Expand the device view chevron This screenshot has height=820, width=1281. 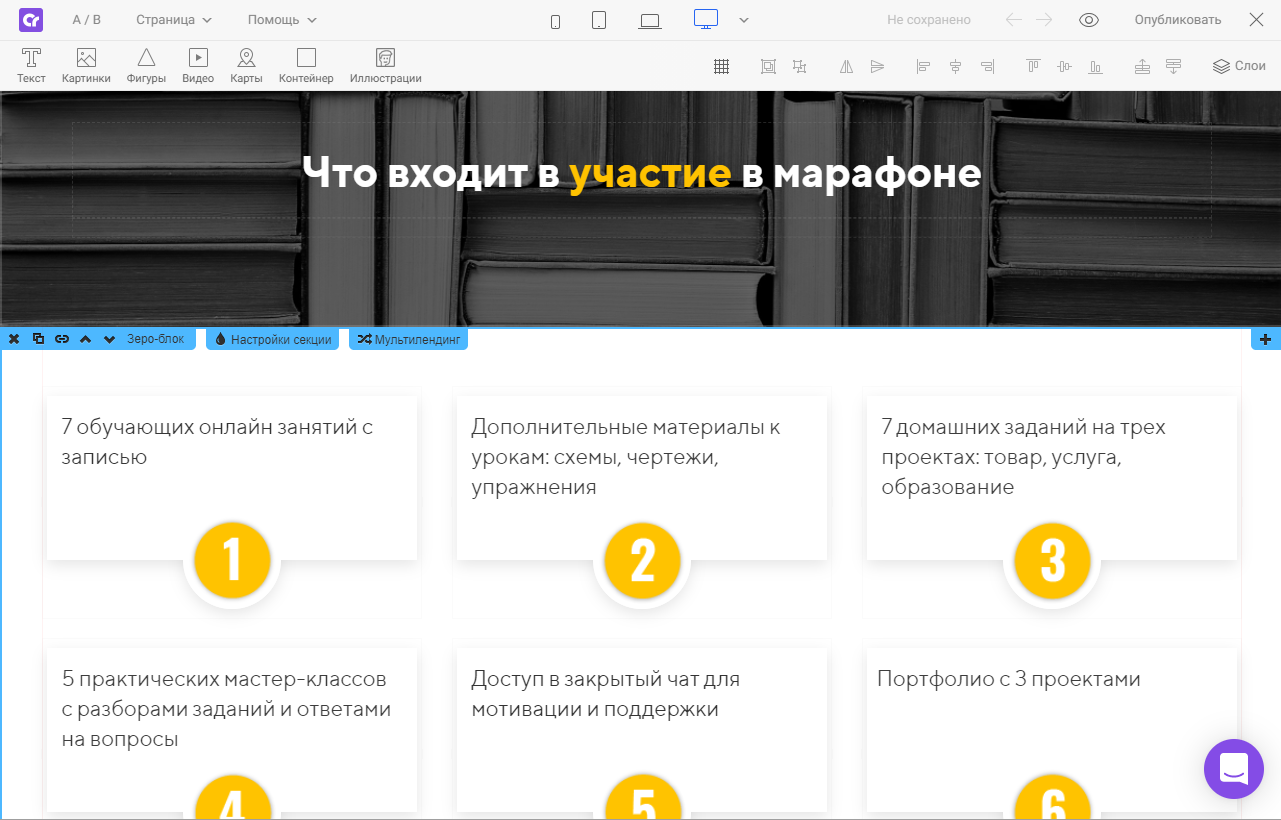tap(744, 20)
